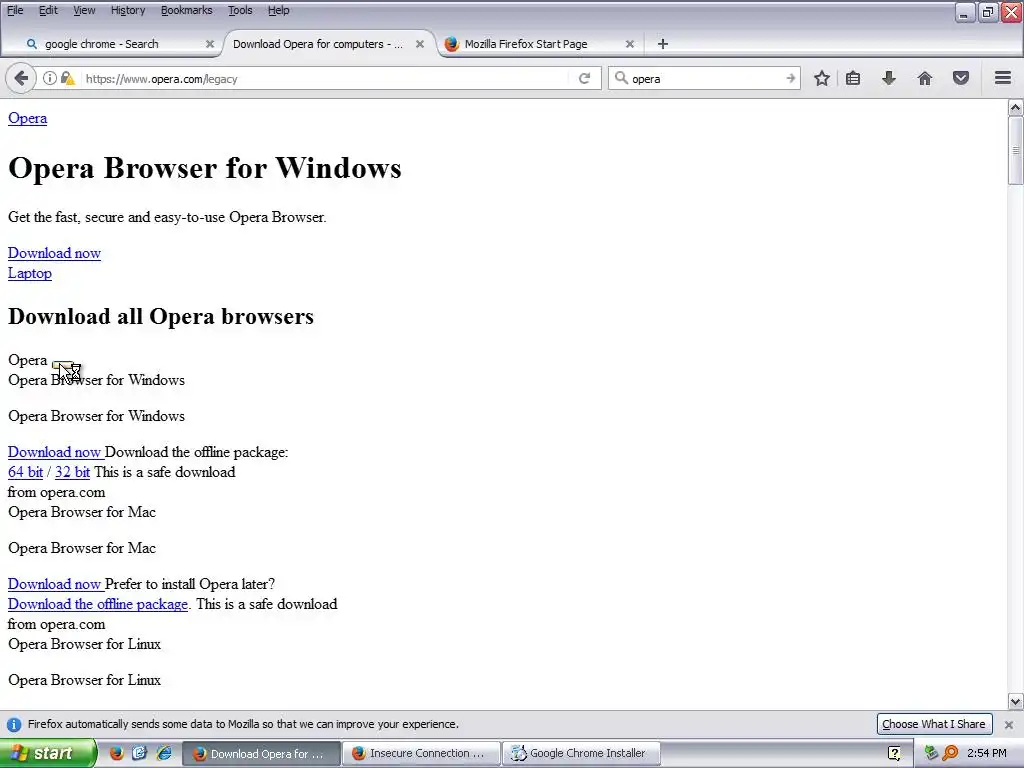Viewport: 1024px width, 768px height.
Task: Switch to Insecure Connection taskbar window
Action: click(x=421, y=753)
